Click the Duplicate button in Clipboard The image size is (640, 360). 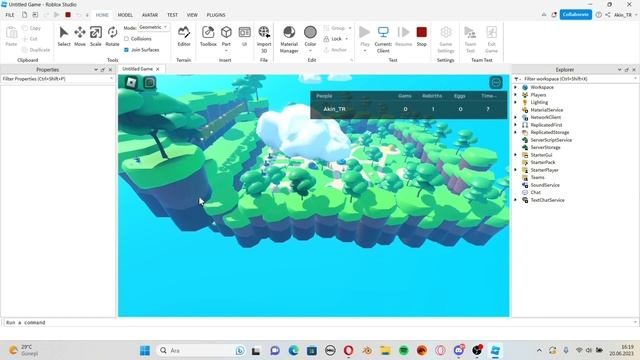[x=36, y=50]
